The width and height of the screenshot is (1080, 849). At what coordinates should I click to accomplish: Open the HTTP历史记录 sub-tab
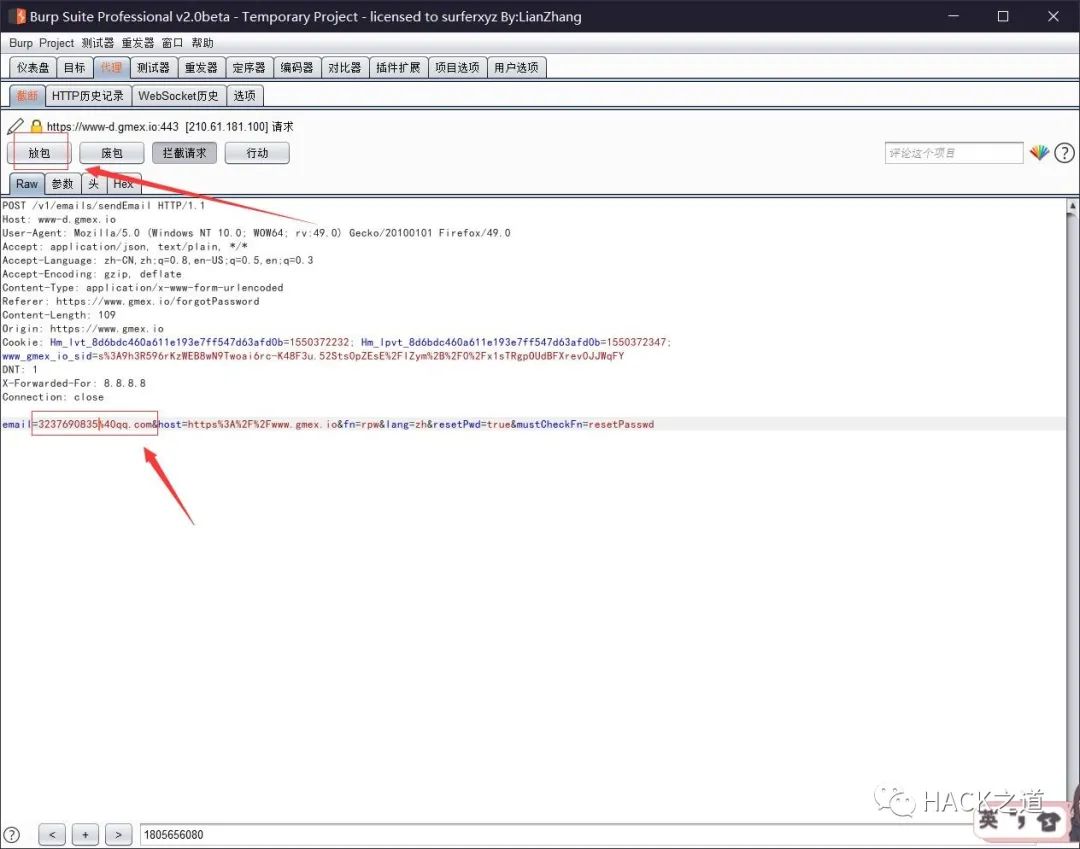pyautogui.click(x=87, y=96)
